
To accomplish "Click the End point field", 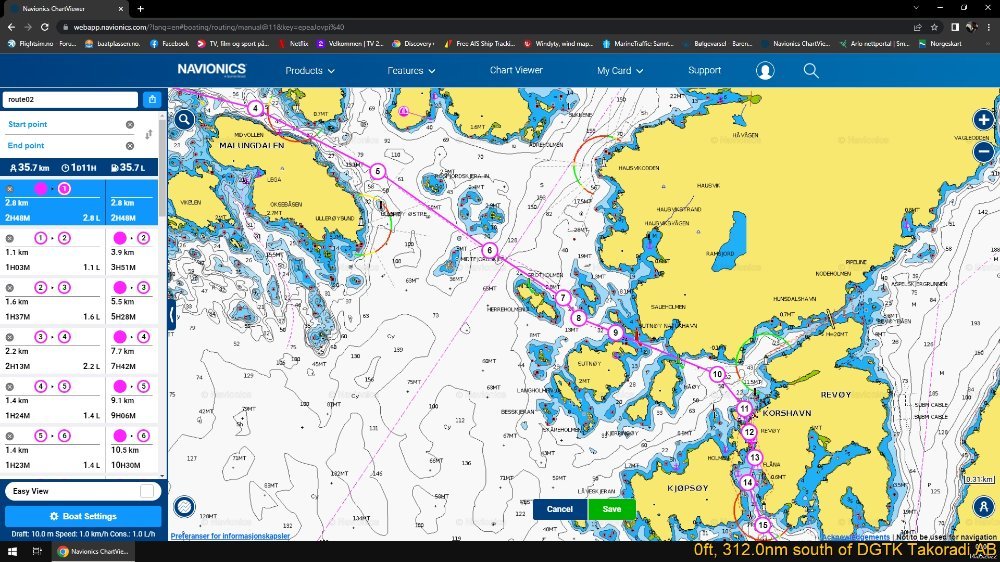I will 64,145.
